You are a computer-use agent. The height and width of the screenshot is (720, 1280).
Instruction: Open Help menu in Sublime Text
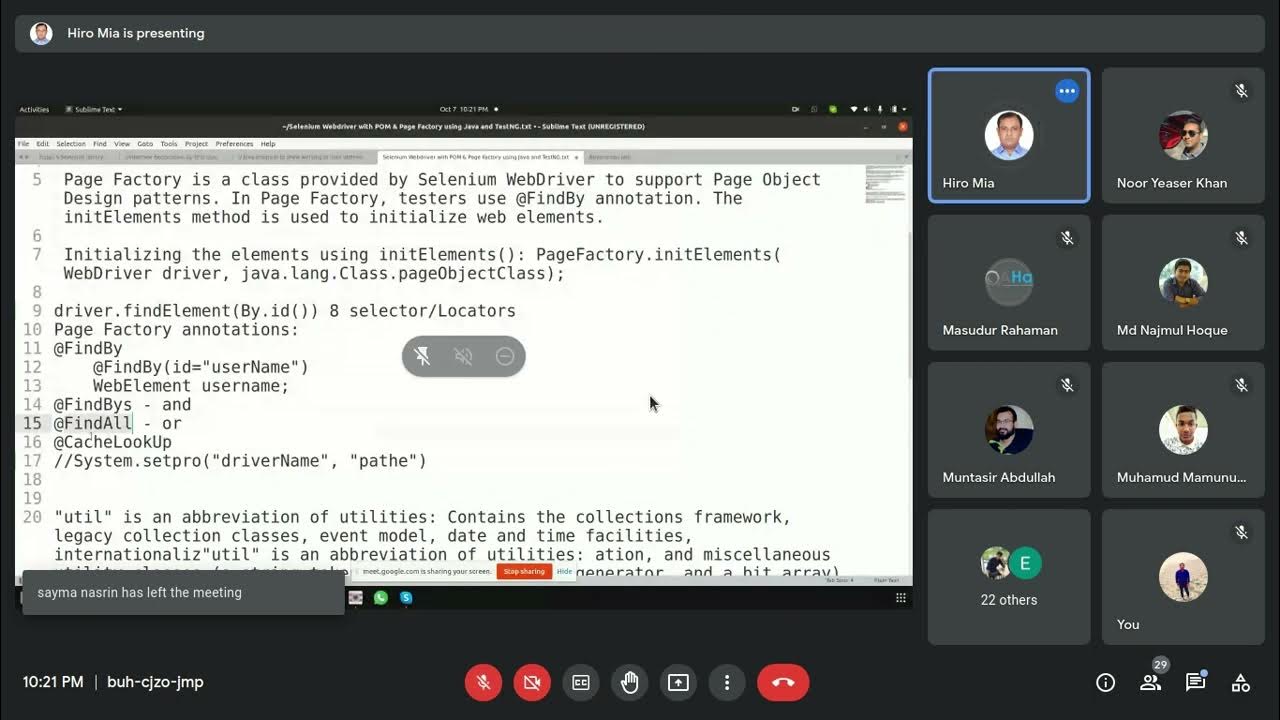point(268,144)
